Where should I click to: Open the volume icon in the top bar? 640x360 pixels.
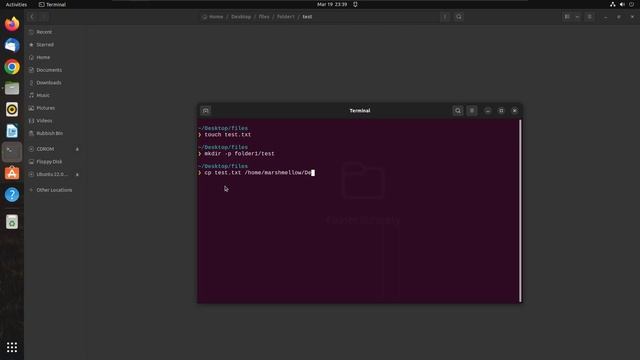(x=622, y=4)
